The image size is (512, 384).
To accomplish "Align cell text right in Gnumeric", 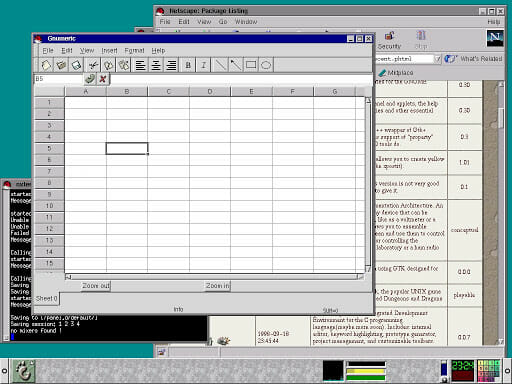I will [x=171, y=65].
